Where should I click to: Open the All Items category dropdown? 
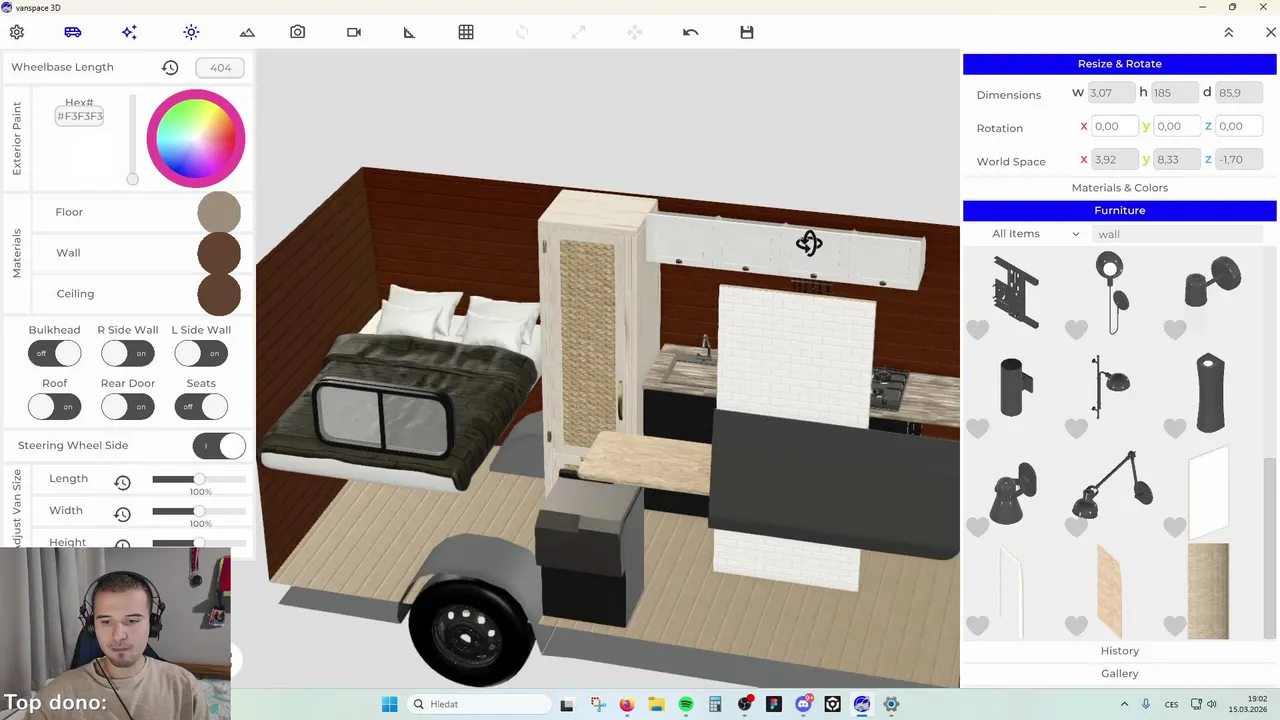(1035, 234)
